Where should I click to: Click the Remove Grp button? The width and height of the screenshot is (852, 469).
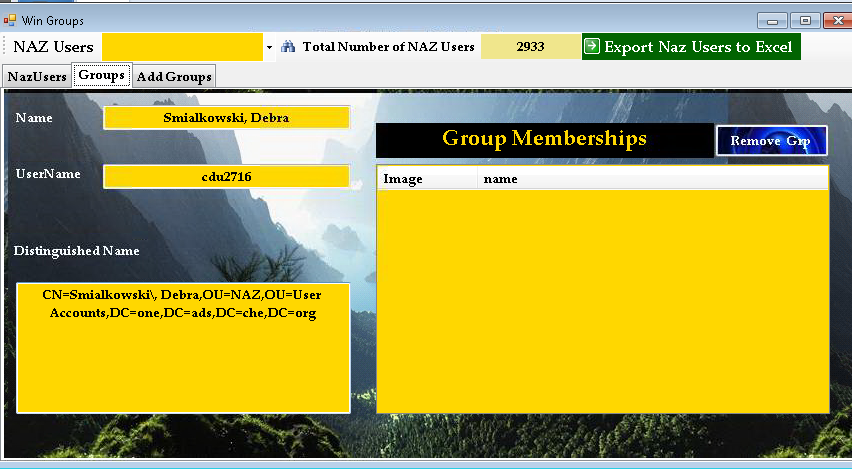coord(772,141)
